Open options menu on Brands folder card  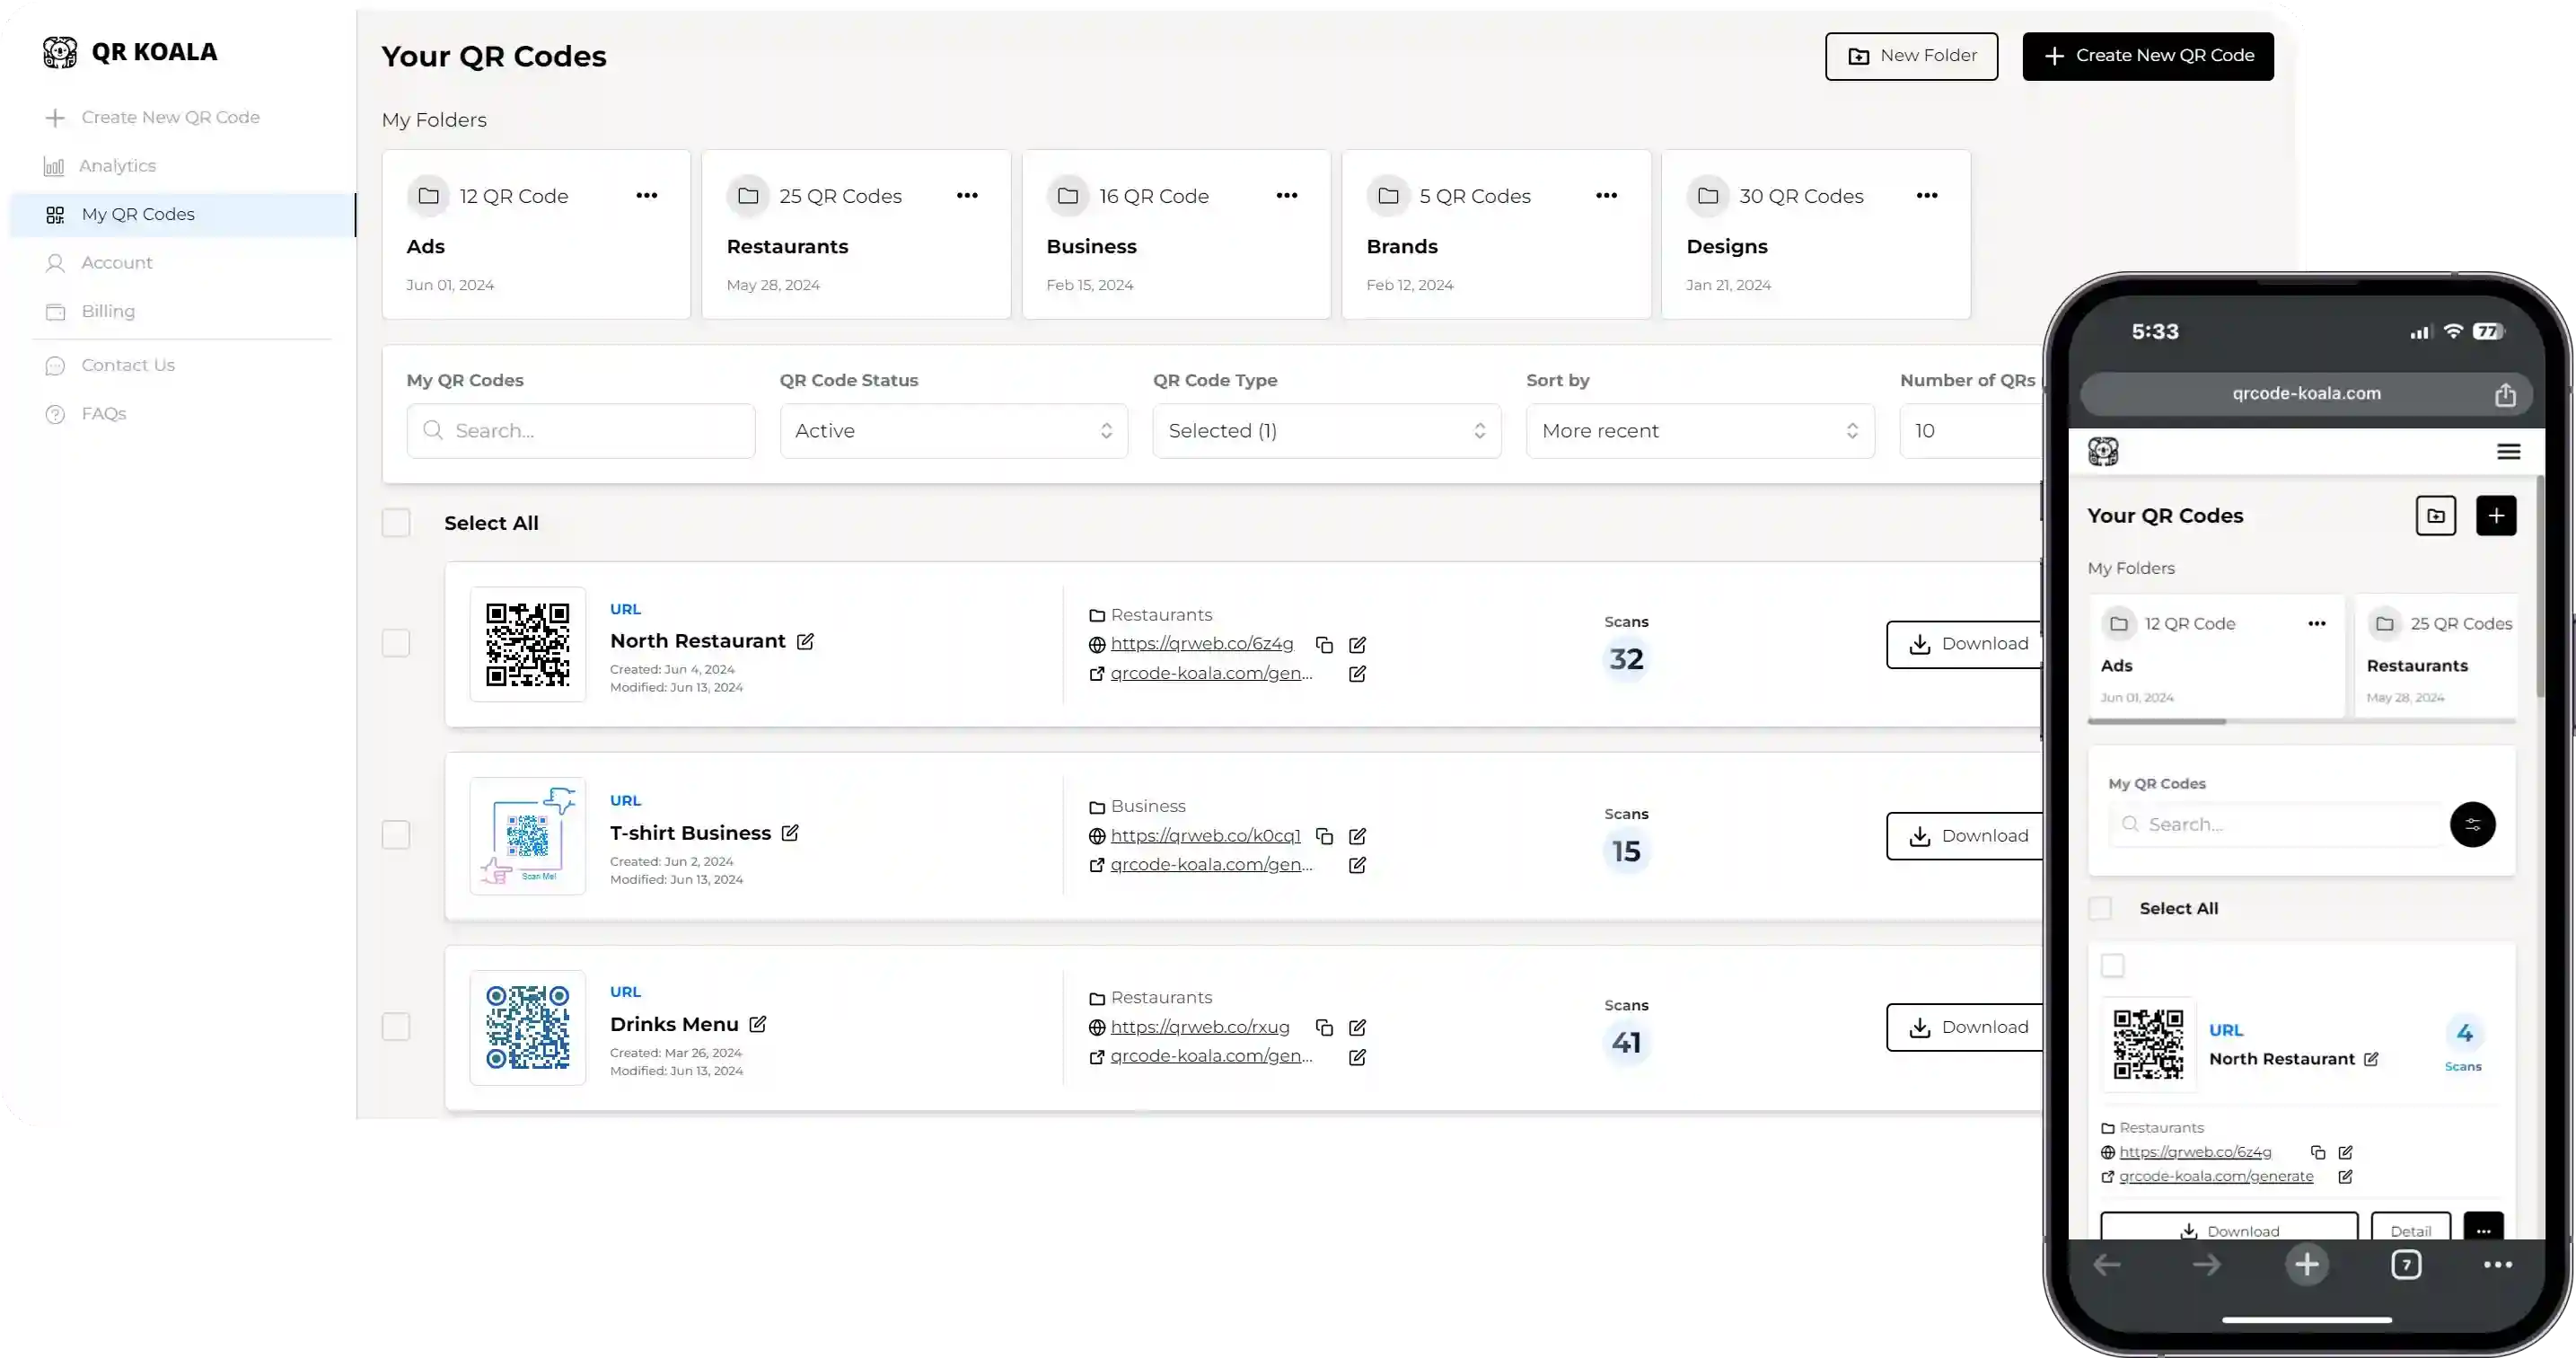pyautogui.click(x=1606, y=196)
